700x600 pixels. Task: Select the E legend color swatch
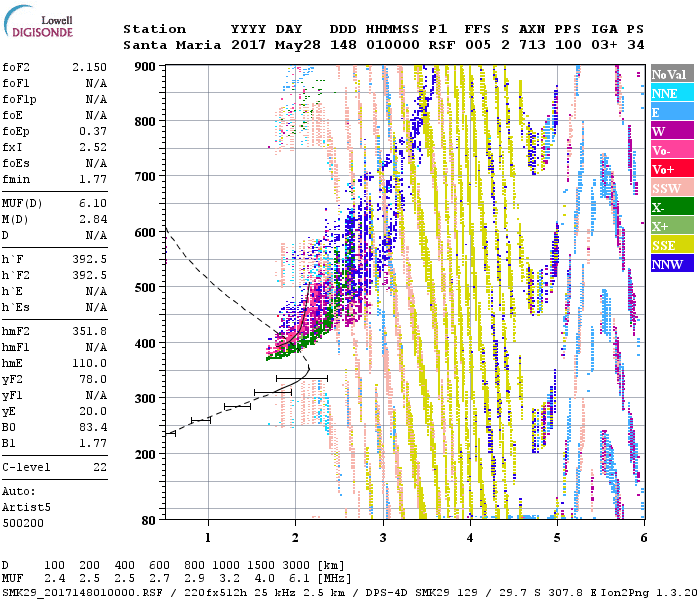click(672, 112)
